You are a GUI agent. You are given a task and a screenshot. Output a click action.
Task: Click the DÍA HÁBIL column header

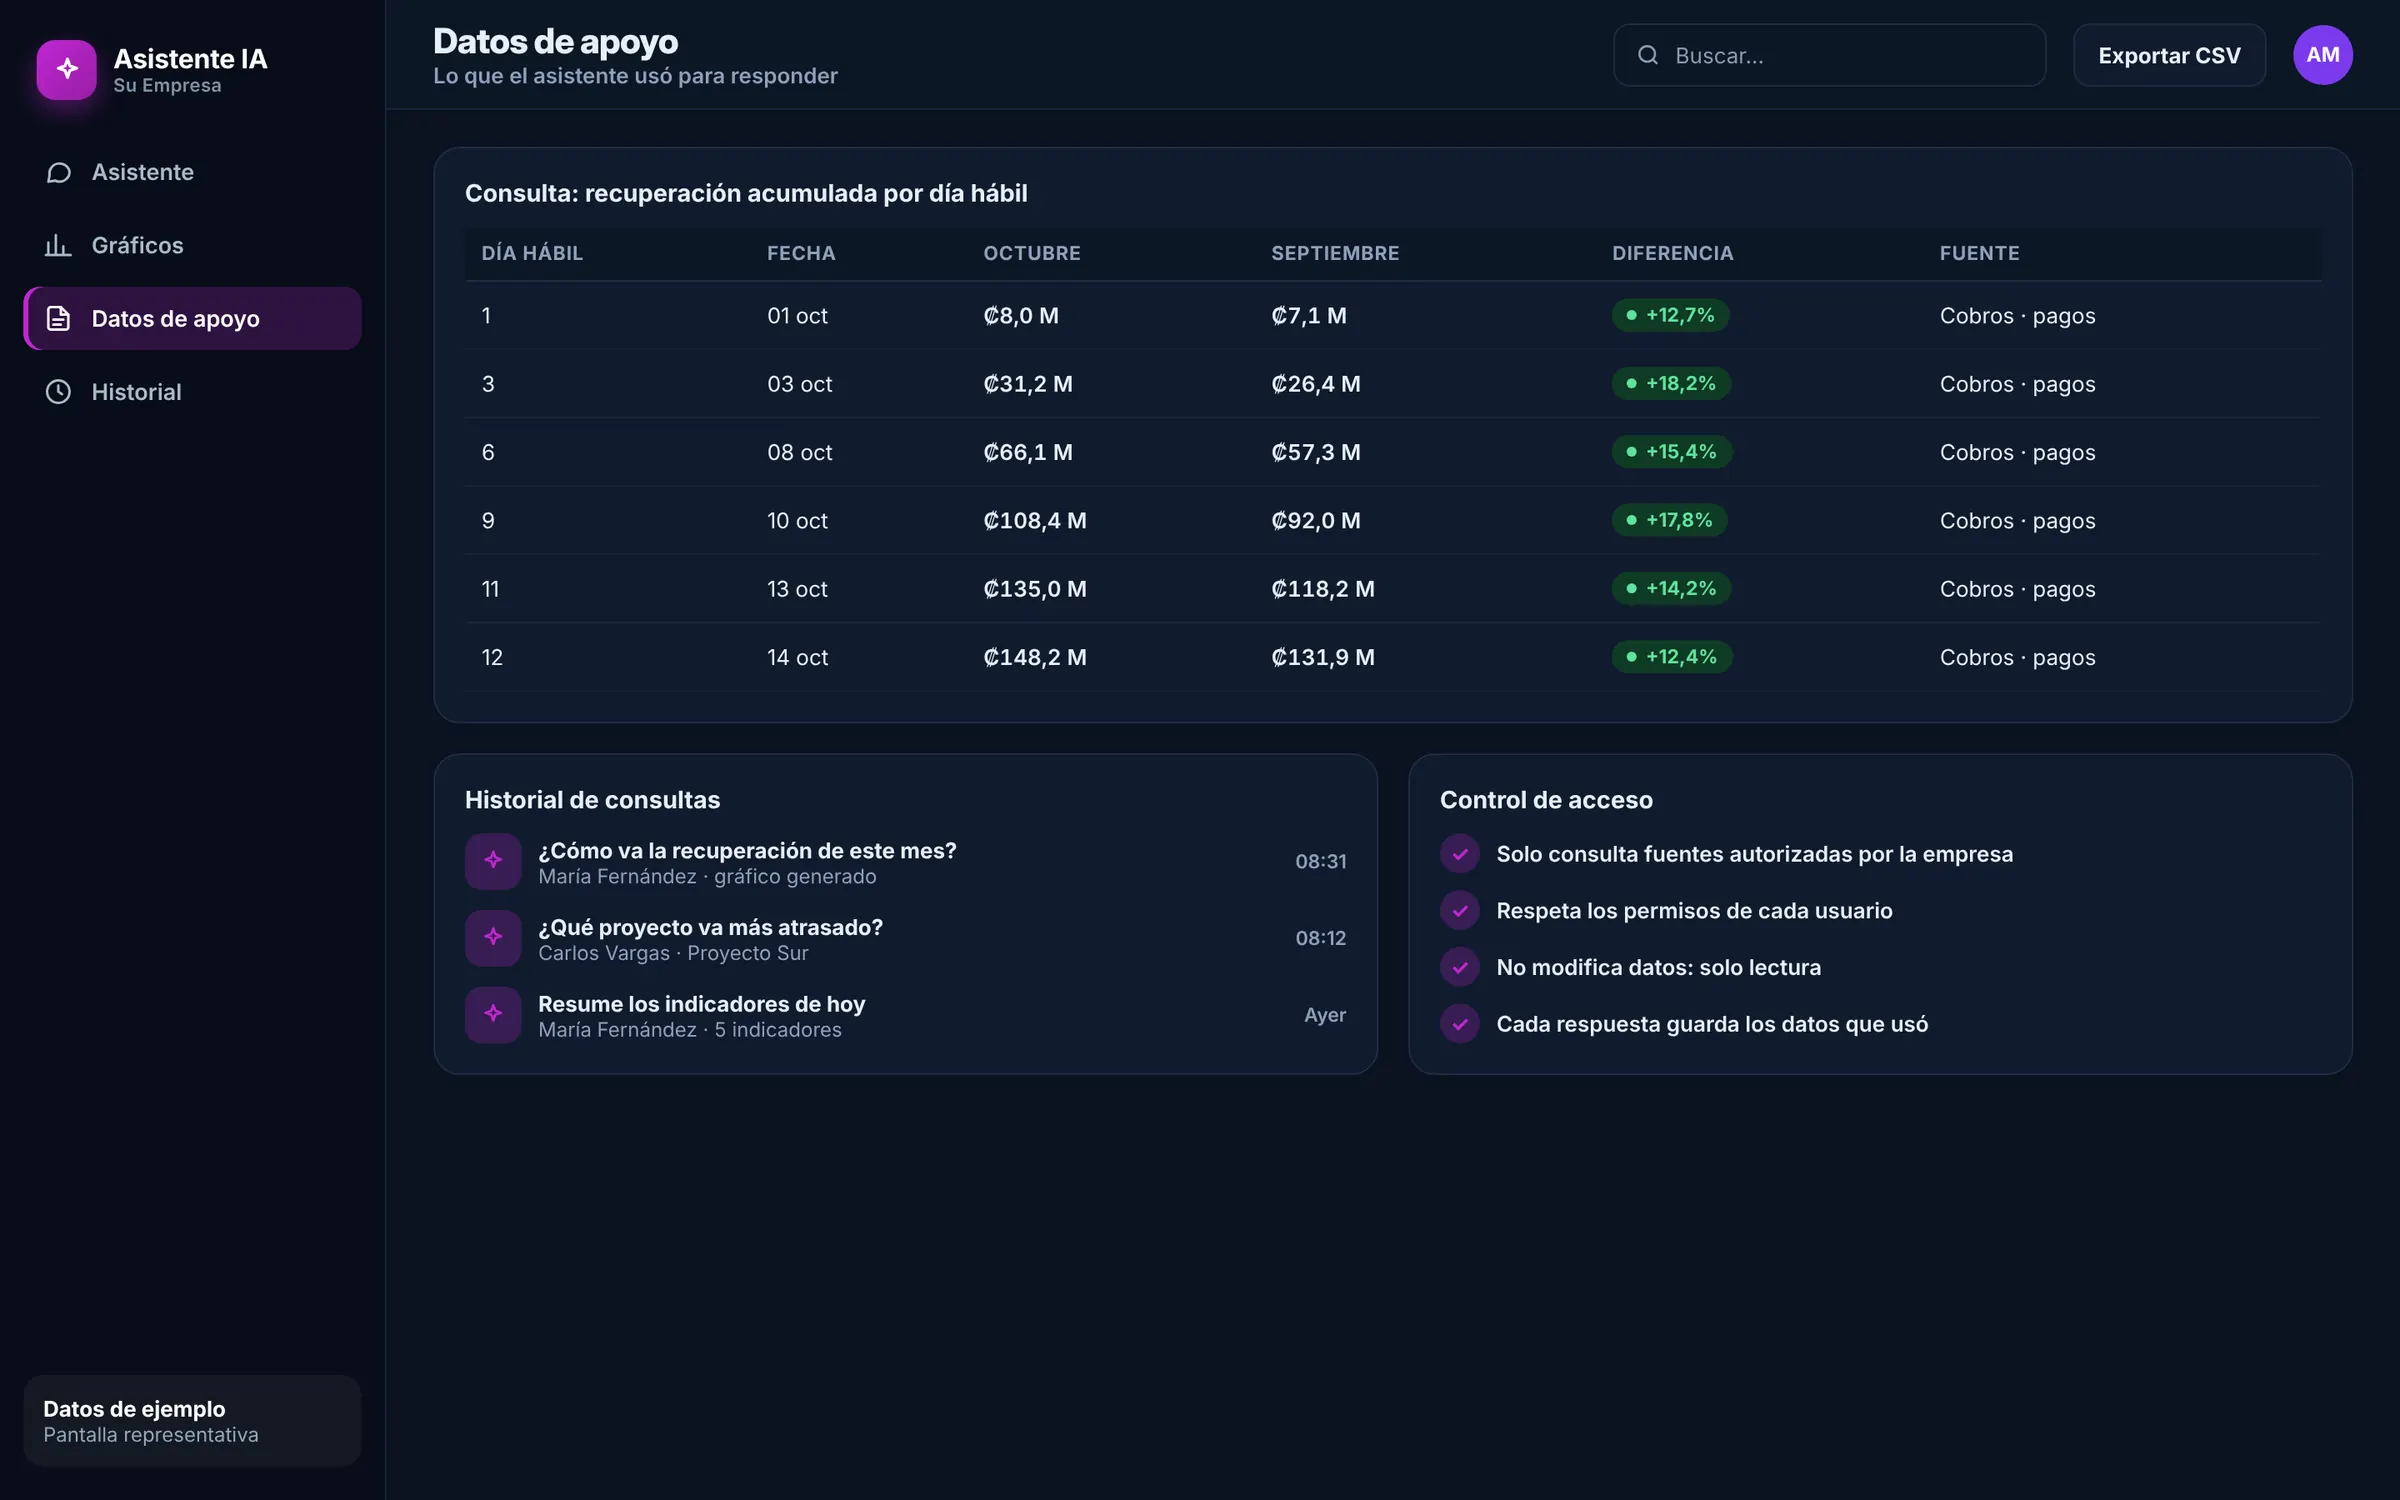point(532,254)
